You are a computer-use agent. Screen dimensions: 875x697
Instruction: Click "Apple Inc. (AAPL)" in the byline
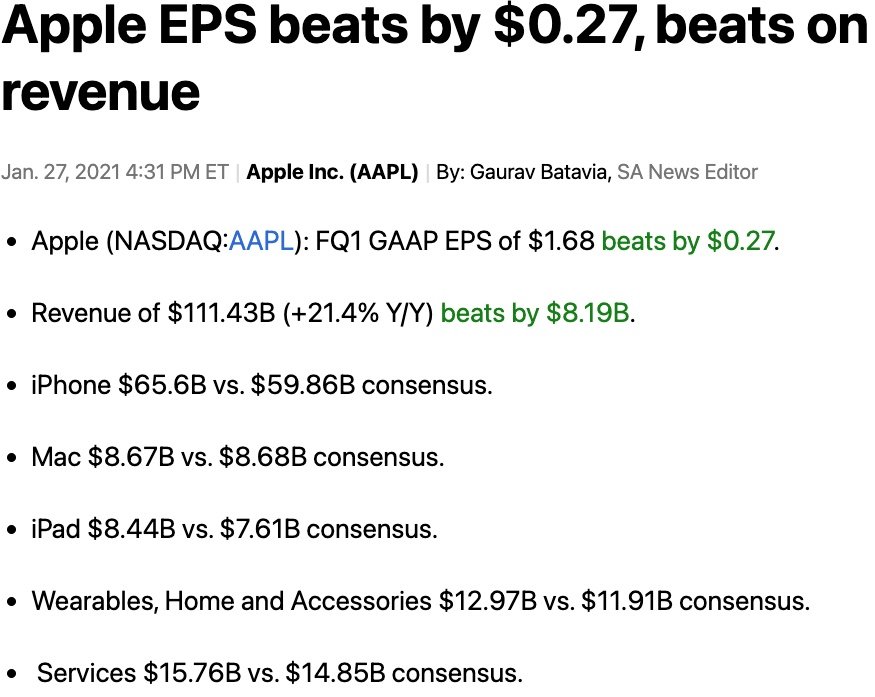click(x=332, y=172)
